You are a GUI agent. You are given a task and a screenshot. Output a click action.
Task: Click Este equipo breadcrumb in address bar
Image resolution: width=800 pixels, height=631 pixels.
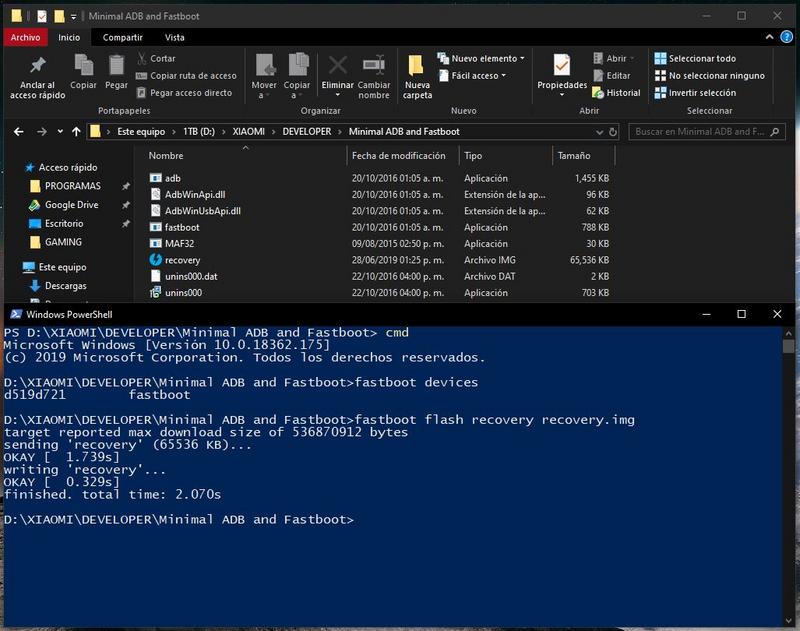141,132
